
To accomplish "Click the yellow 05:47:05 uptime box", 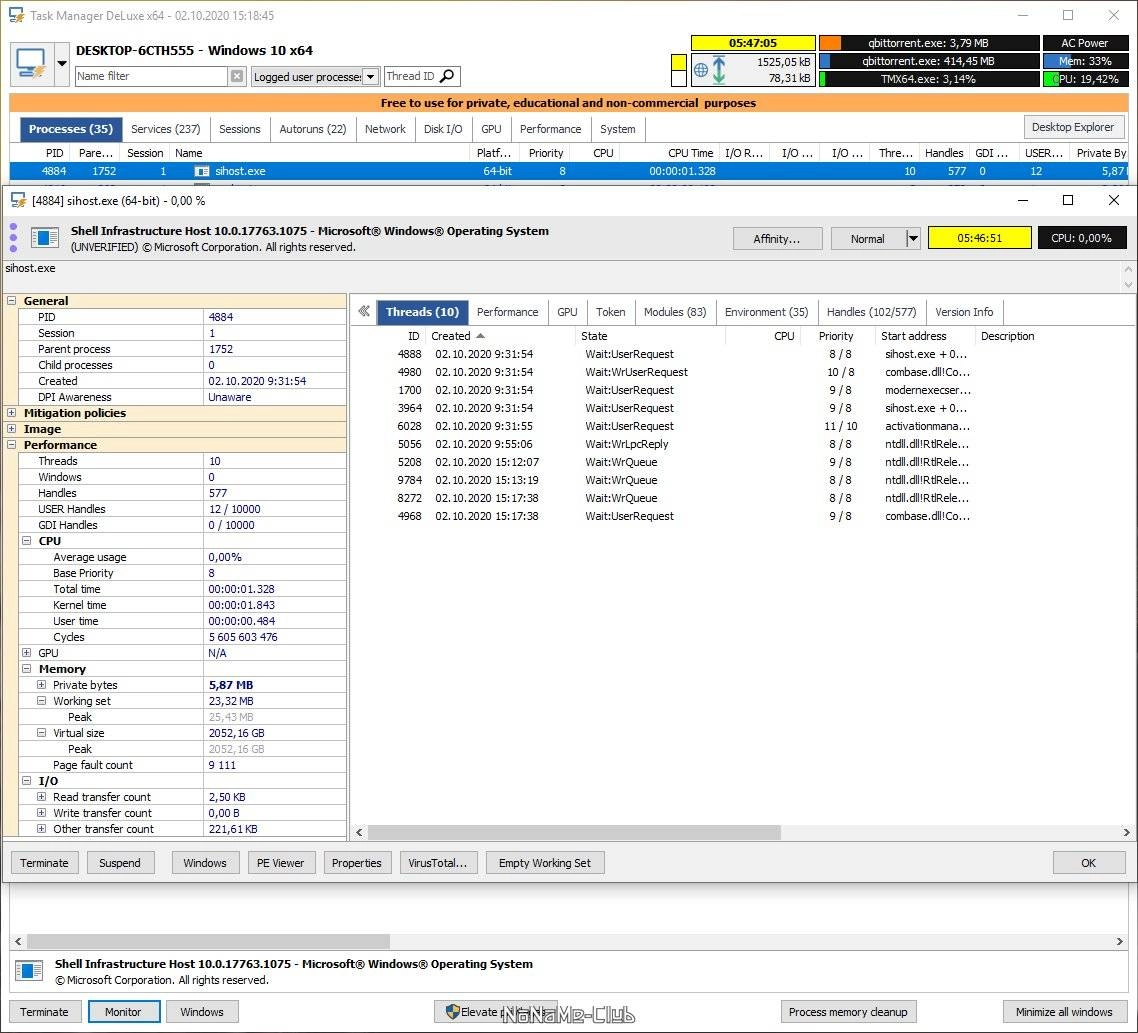I will click(x=753, y=43).
